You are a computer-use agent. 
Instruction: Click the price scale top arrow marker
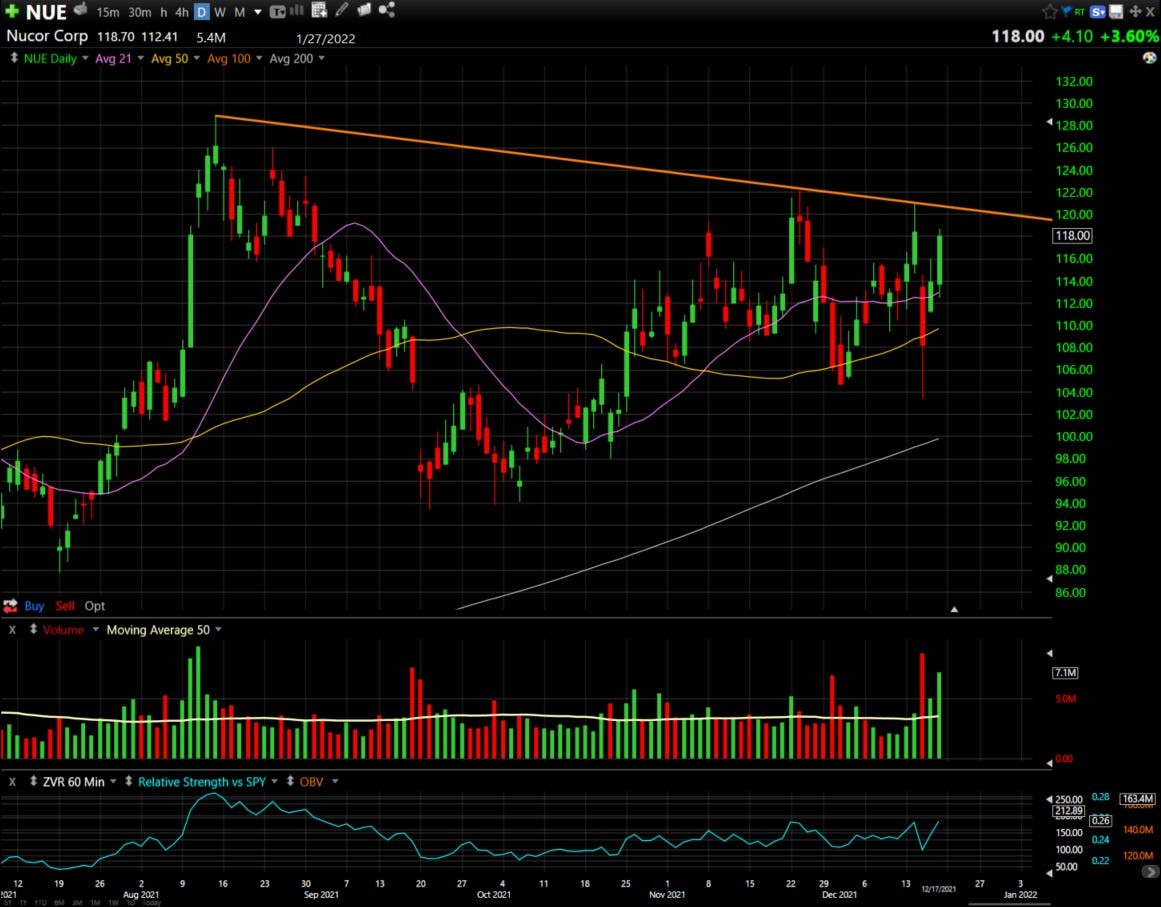[1048, 121]
